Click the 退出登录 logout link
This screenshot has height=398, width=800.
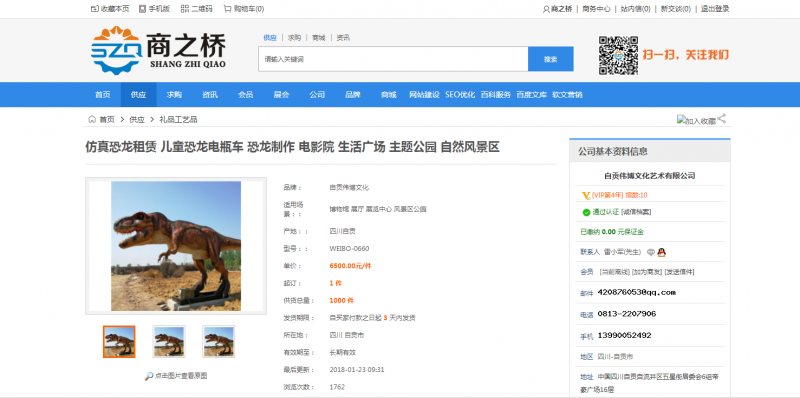[715, 9]
